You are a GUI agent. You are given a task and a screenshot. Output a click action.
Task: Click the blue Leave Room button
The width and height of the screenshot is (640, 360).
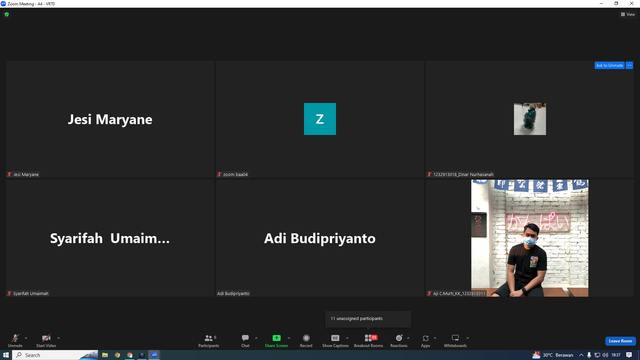pyautogui.click(x=620, y=341)
